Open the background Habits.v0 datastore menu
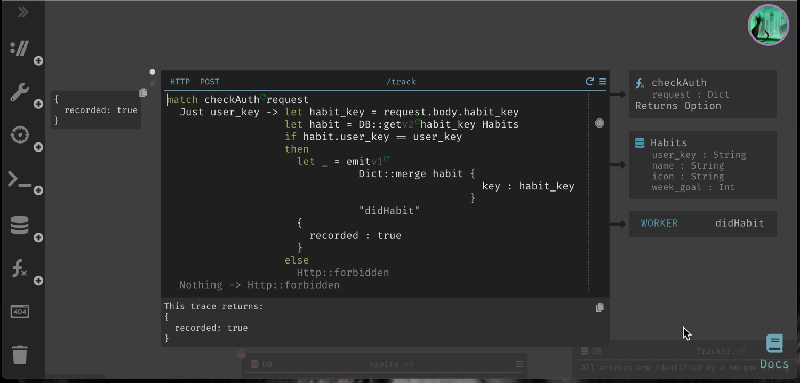This screenshot has width=800, height=383. coord(519,364)
